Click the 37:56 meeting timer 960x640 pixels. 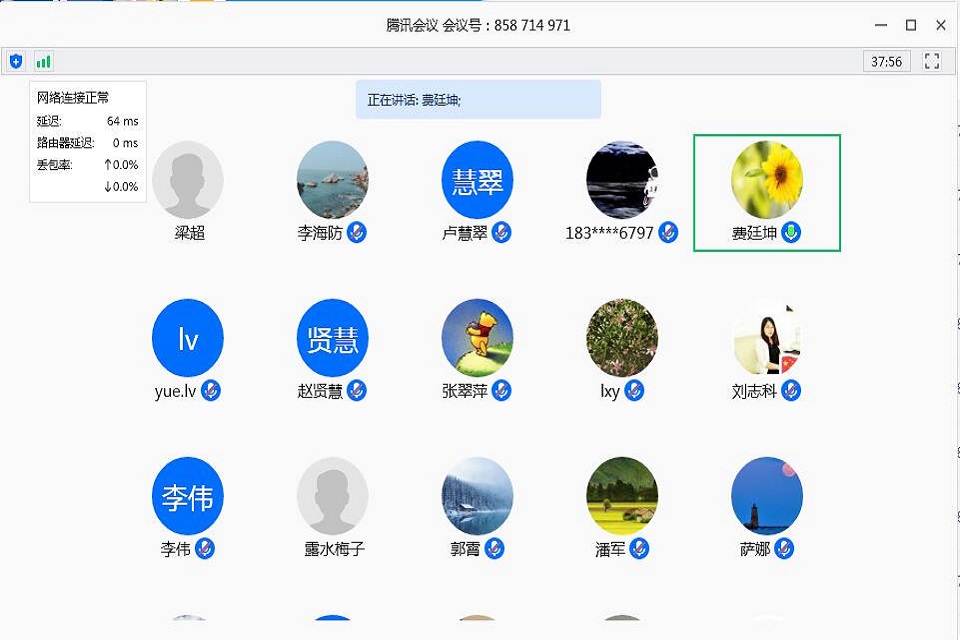pyautogui.click(x=887, y=61)
